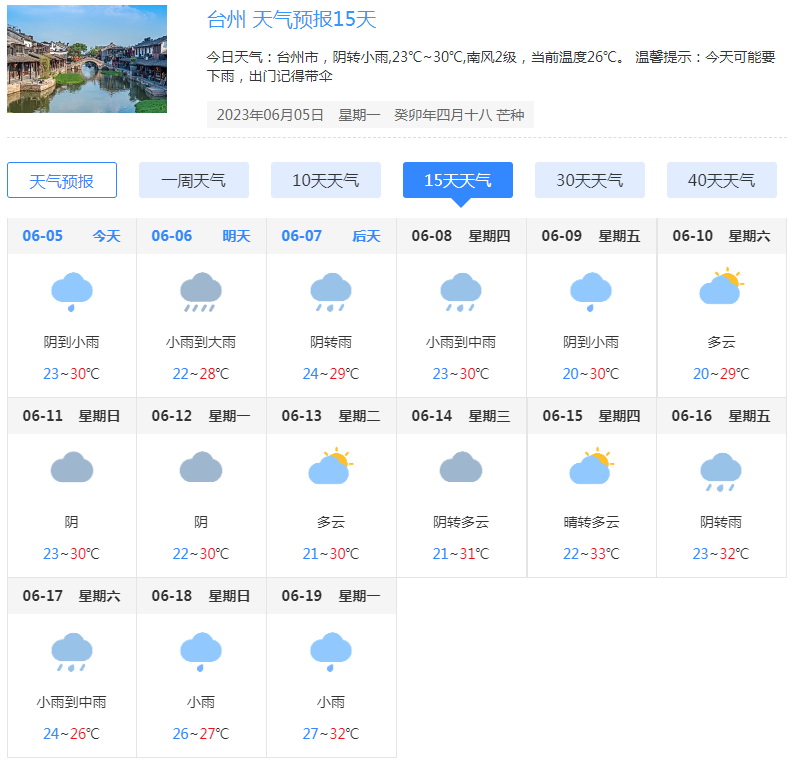Click the 06-19 星期一 date header
Image resolution: width=803 pixels, height=767 pixels.
[x=331, y=596]
